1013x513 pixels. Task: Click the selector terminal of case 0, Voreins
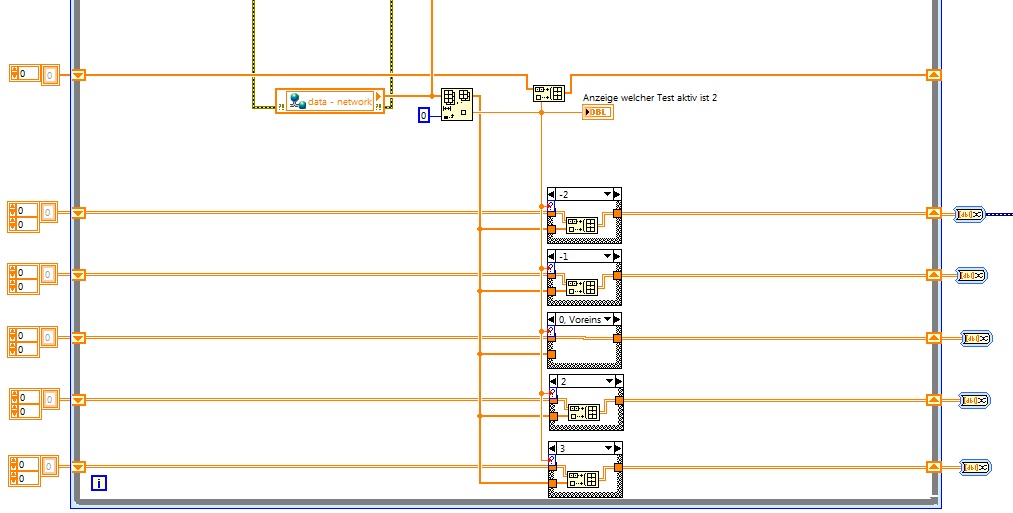551,331
